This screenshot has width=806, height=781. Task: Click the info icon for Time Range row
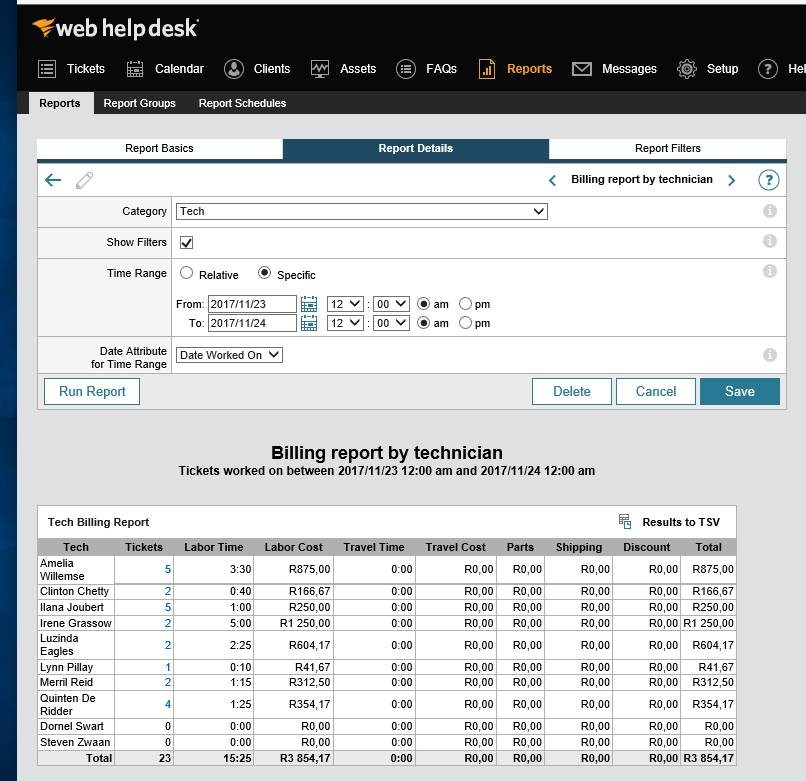(x=770, y=271)
